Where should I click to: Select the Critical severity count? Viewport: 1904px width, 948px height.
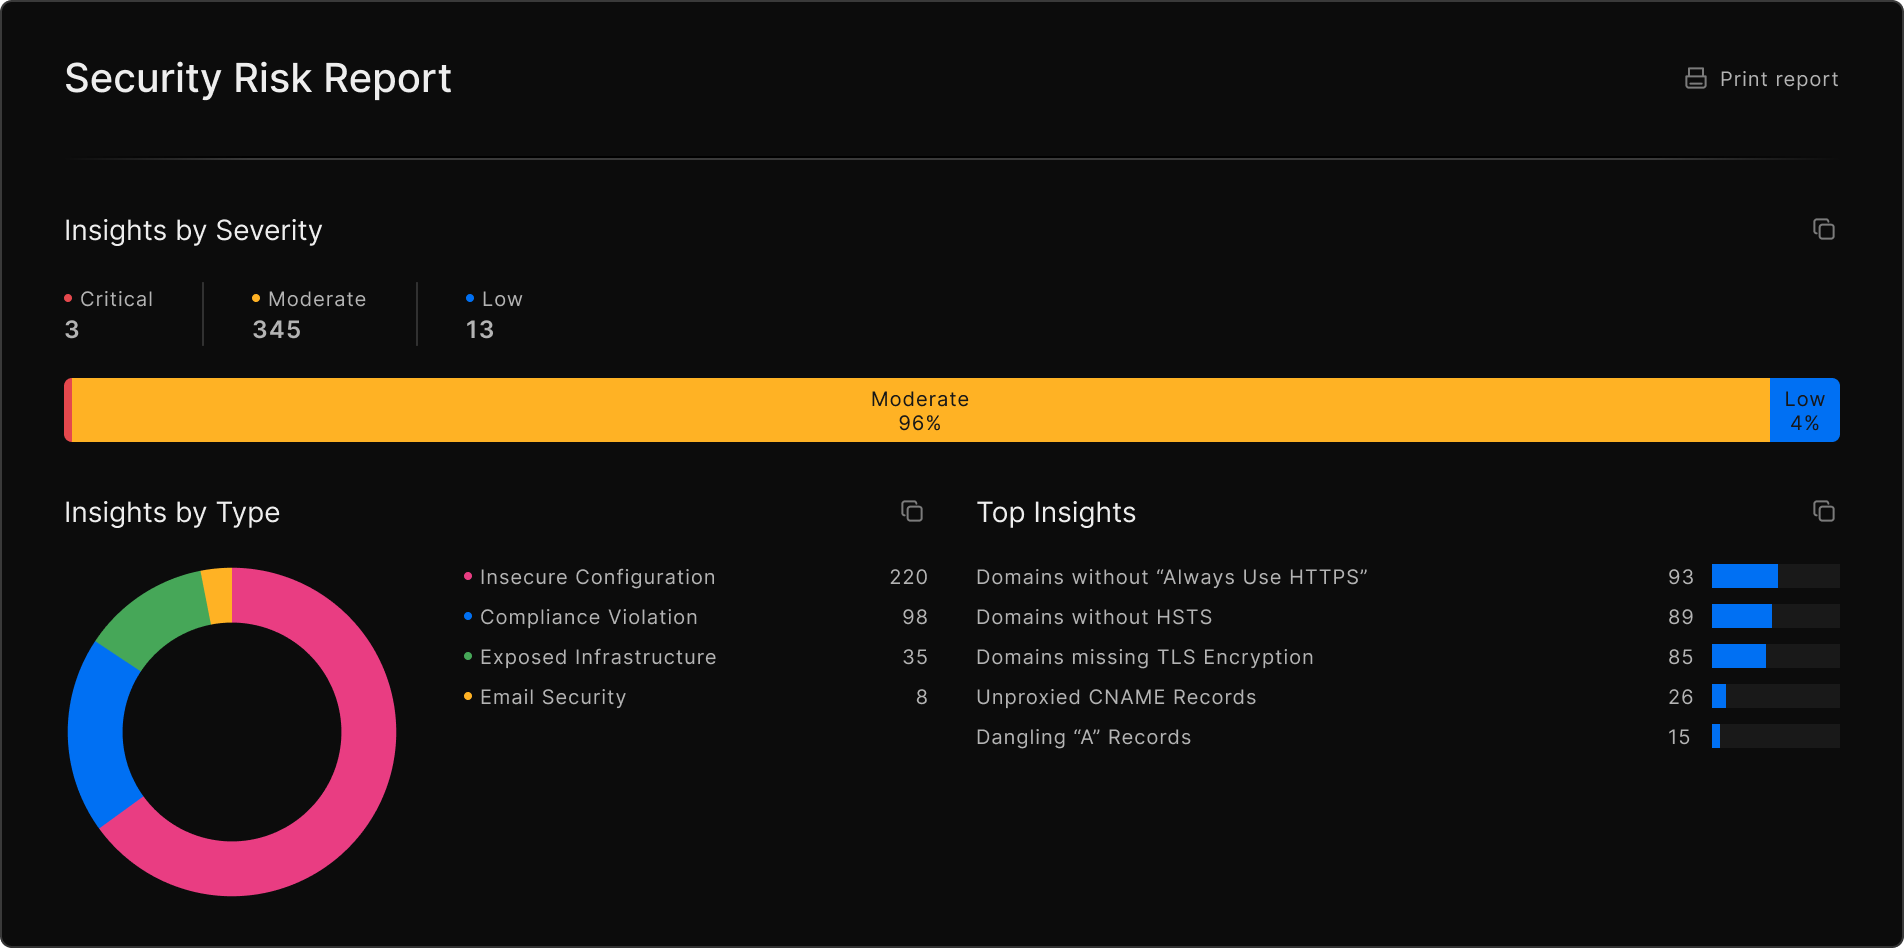pyautogui.click(x=72, y=330)
